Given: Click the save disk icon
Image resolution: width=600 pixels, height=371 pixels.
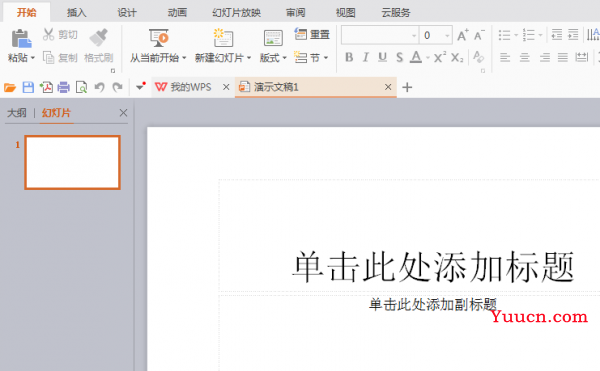Looking at the screenshot, I should (28, 87).
